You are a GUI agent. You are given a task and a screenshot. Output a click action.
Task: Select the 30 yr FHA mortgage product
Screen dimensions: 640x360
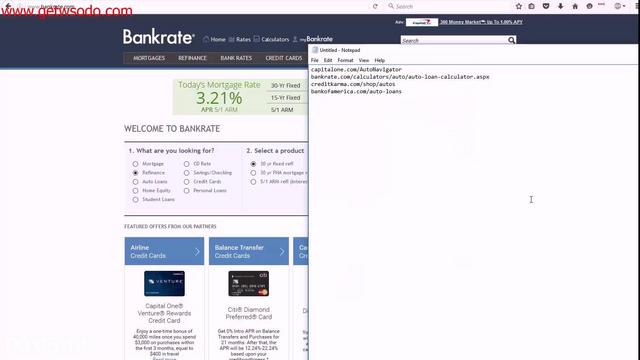(253, 173)
